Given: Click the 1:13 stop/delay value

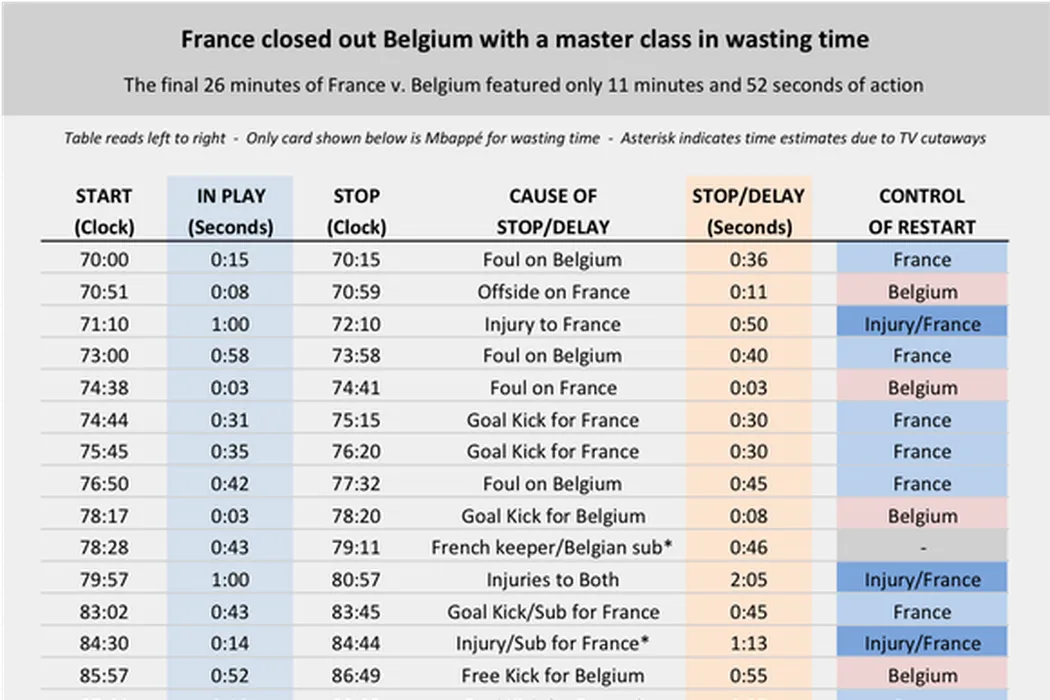Looking at the screenshot, I should tap(748, 644).
